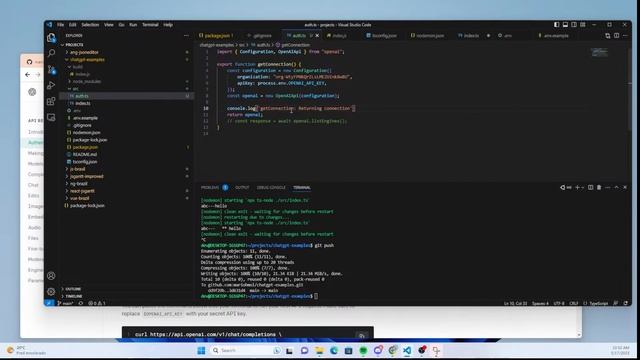The height and width of the screenshot is (360, 640).
Task: Open the editor more actions ellipsis
Action: tap(625, 36)
